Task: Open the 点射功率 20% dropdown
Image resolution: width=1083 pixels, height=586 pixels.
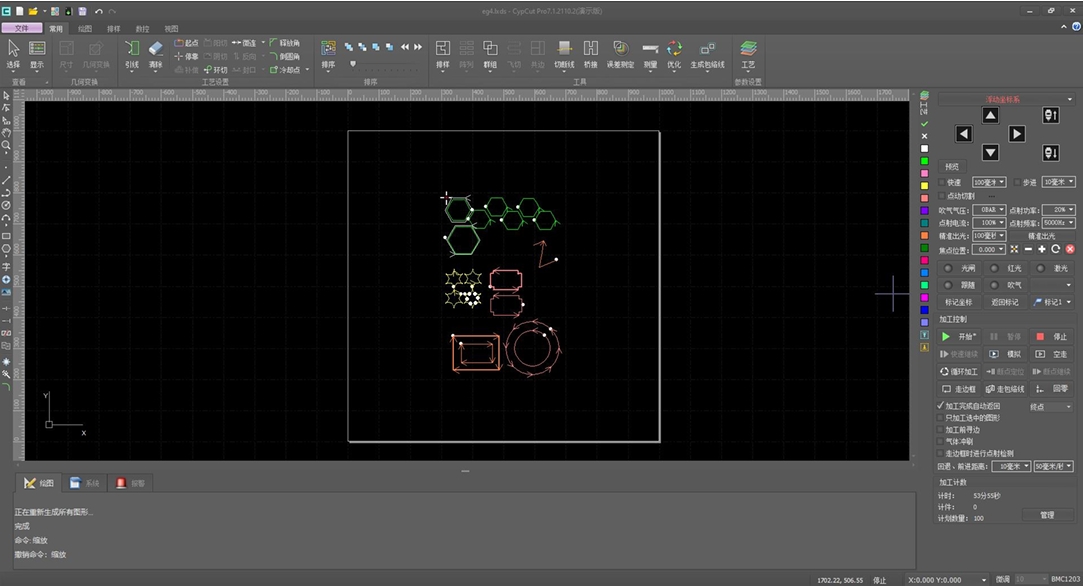Action: tap(1058, 210)
